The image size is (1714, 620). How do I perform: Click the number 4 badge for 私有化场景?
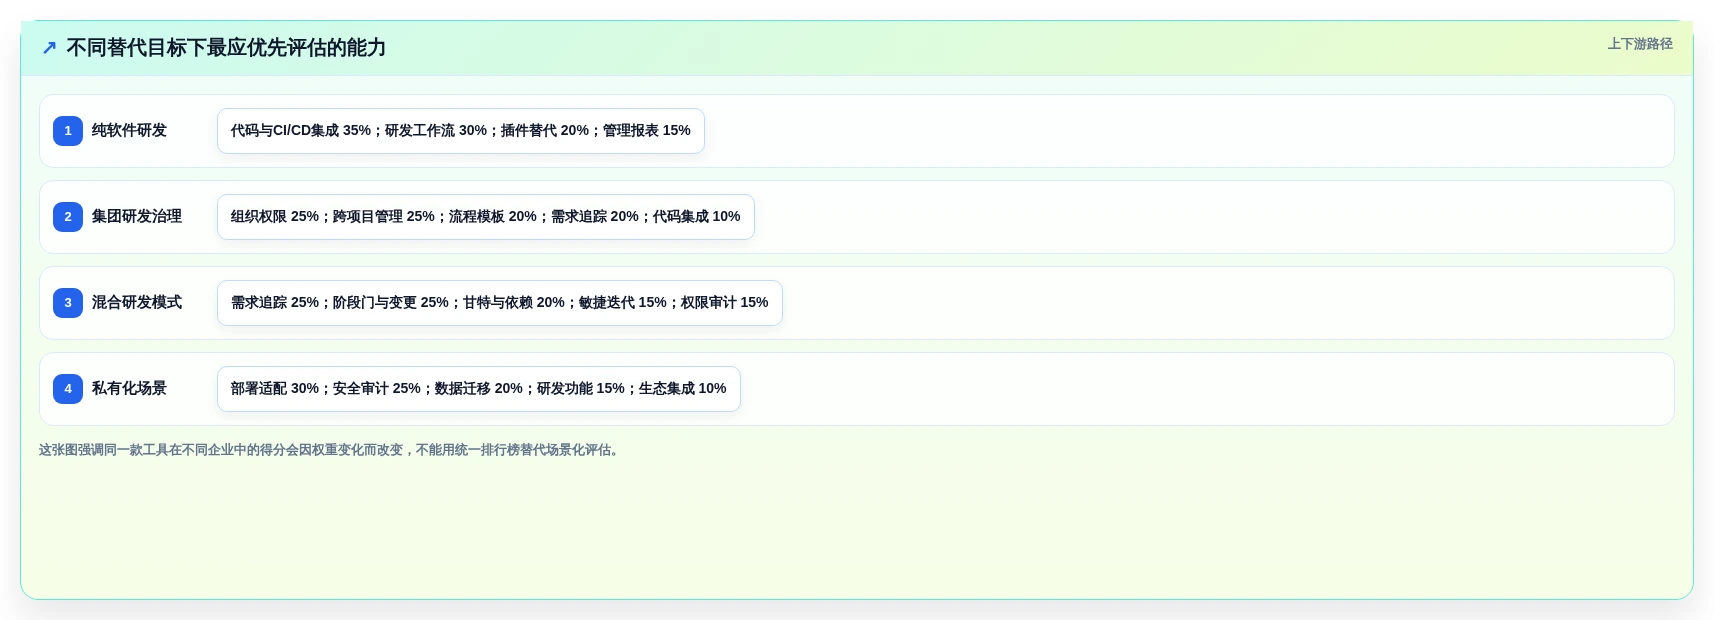68,389
